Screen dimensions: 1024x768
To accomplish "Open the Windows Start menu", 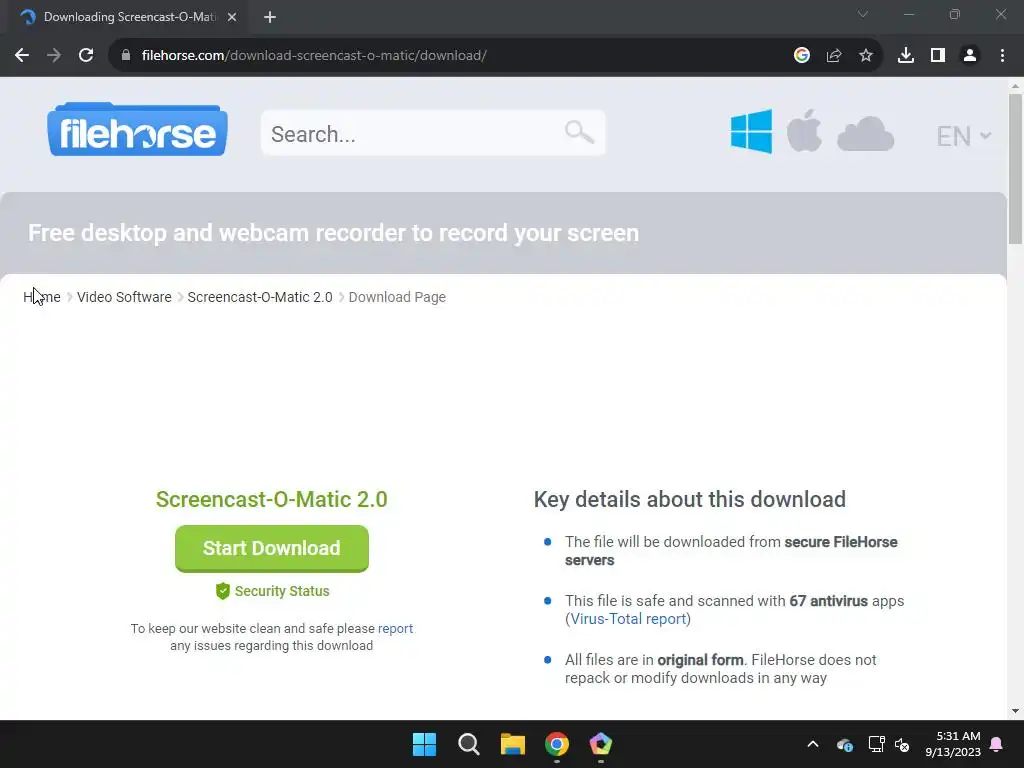I will 424,744.
